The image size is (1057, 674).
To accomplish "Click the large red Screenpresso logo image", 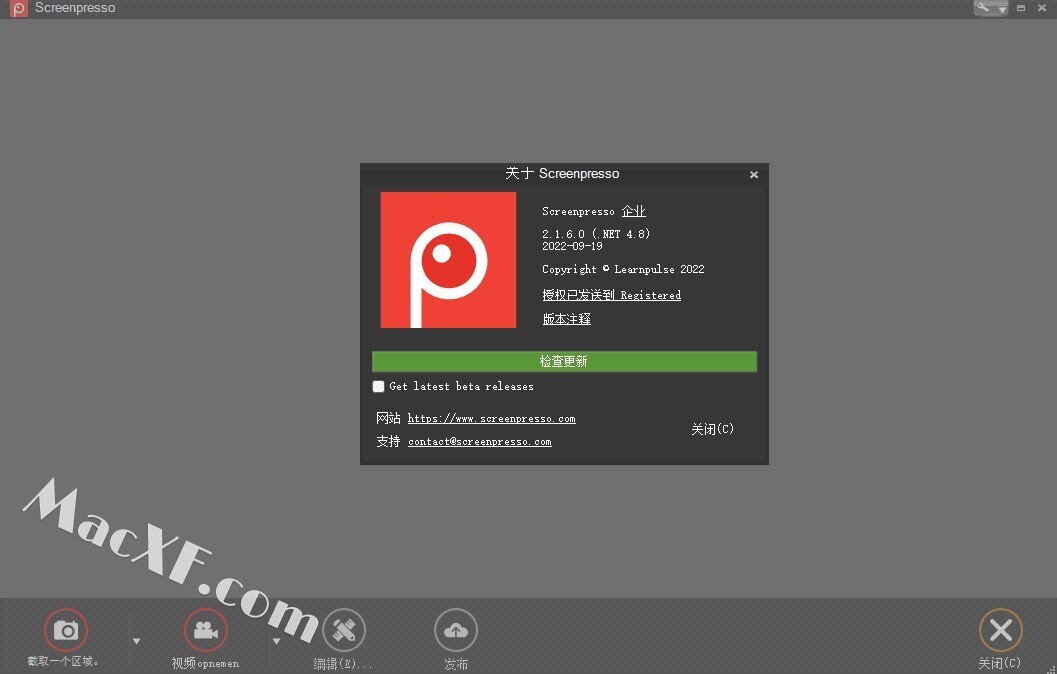I will pos(448,260).
